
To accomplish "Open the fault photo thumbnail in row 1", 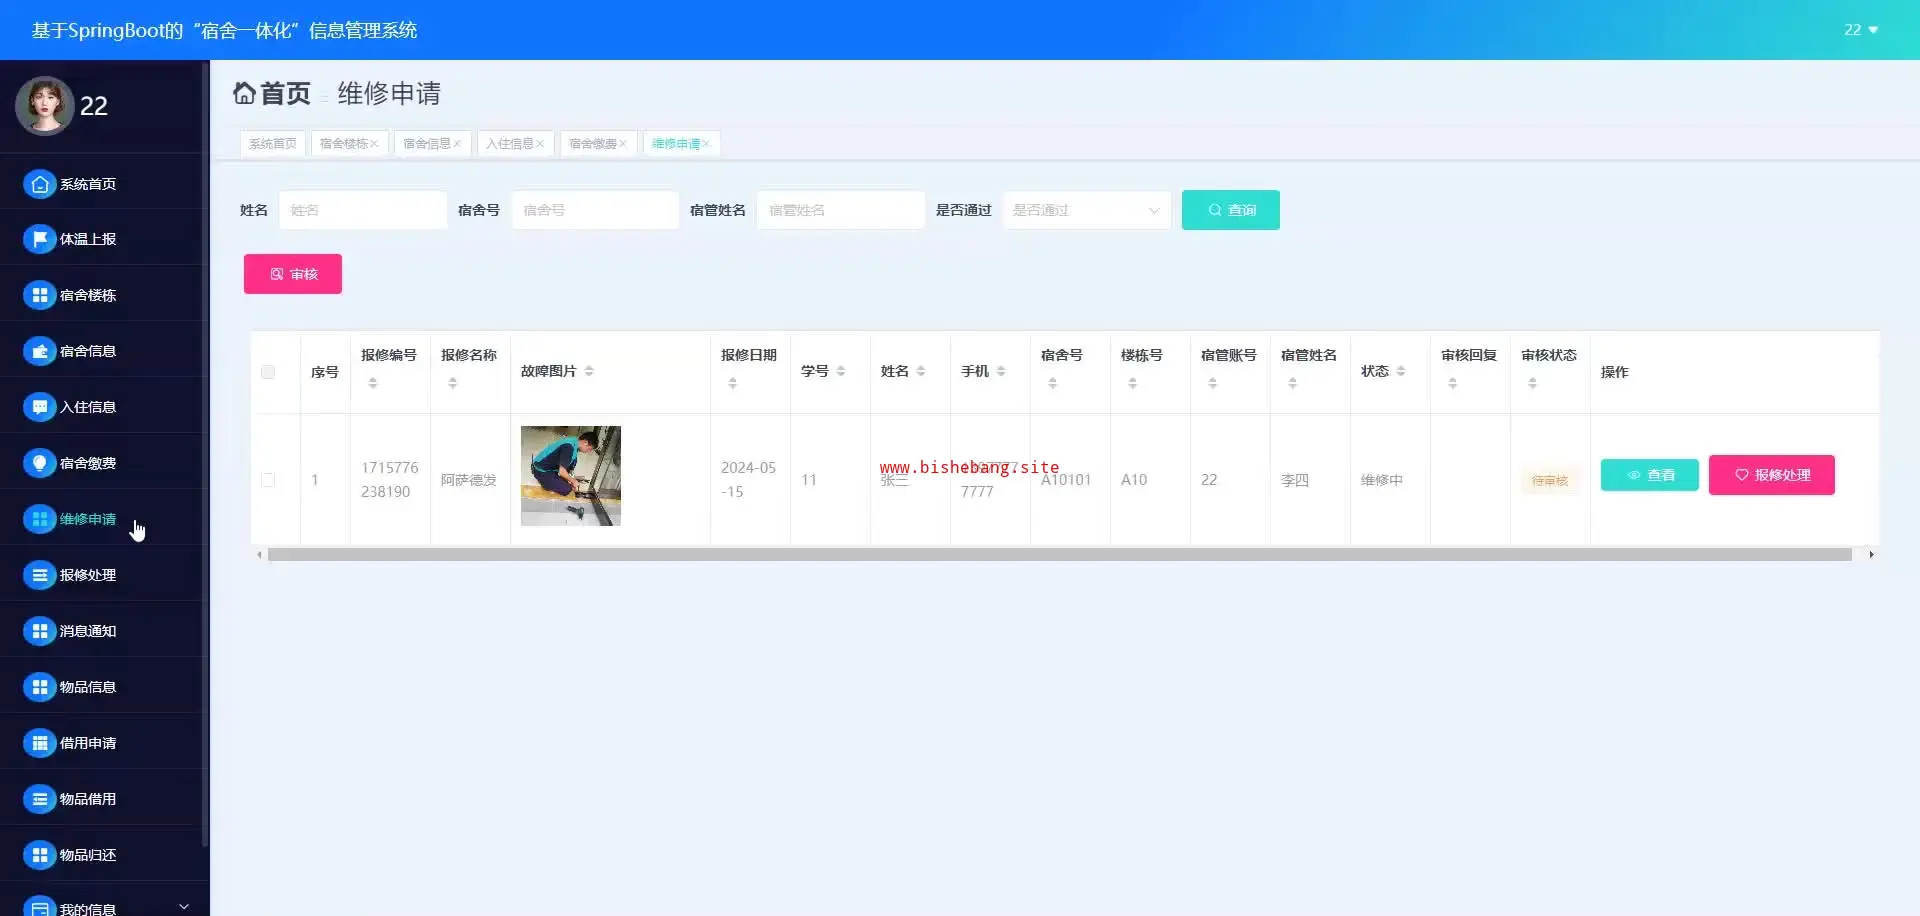I will pos(571,476).
